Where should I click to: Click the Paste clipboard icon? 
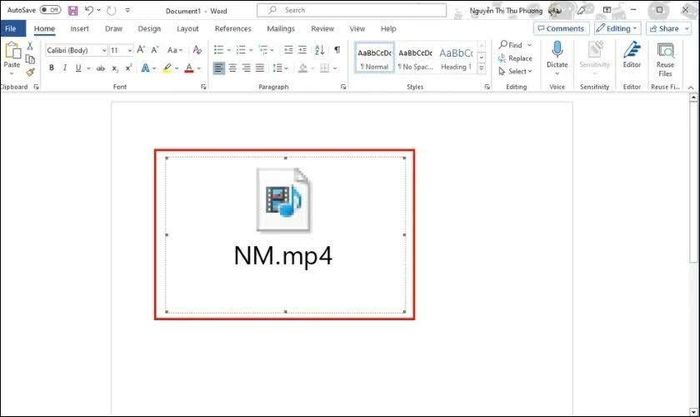[x=12, y=51]
